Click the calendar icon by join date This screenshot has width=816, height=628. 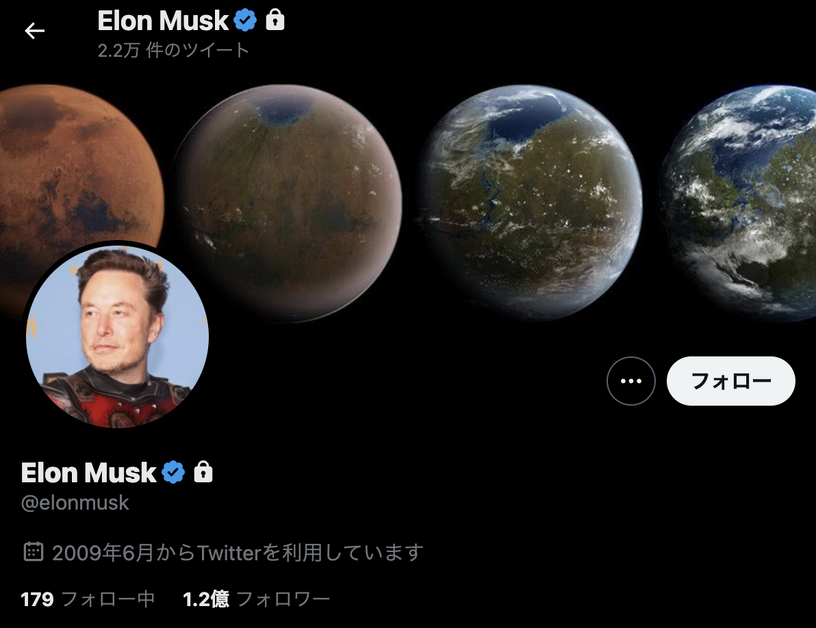point(33,552)
